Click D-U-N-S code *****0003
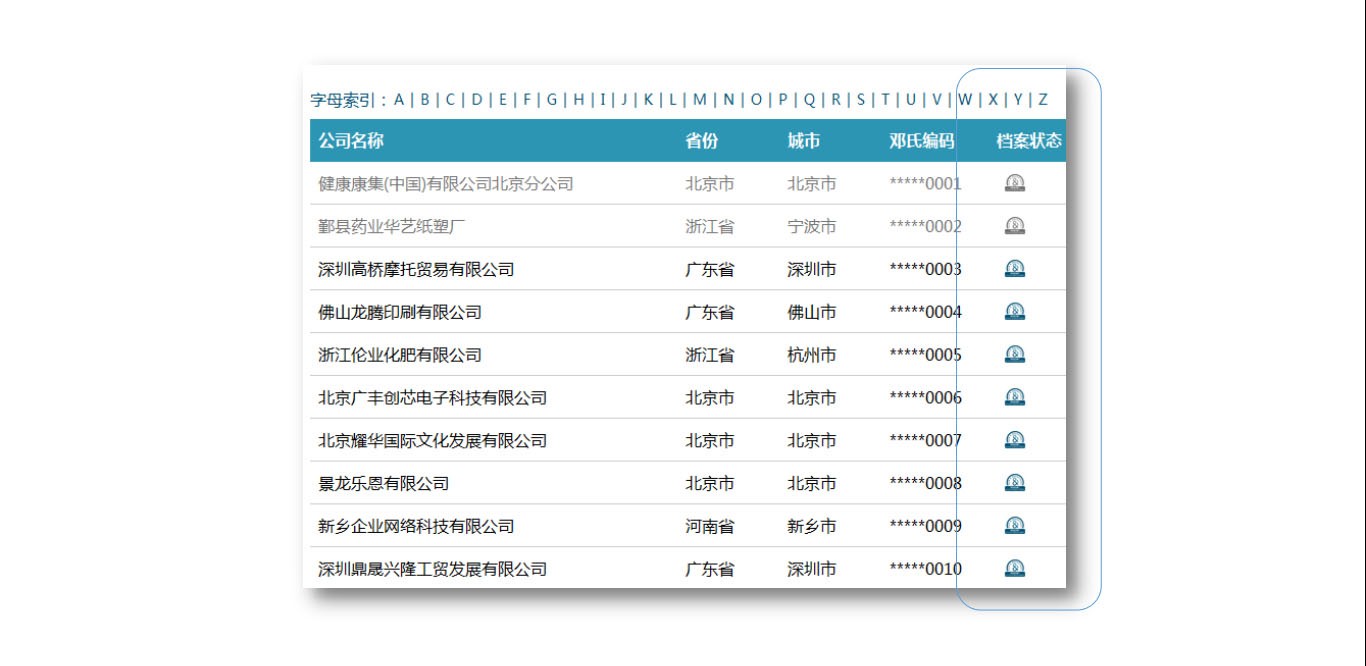 click(x=925, y=270)
